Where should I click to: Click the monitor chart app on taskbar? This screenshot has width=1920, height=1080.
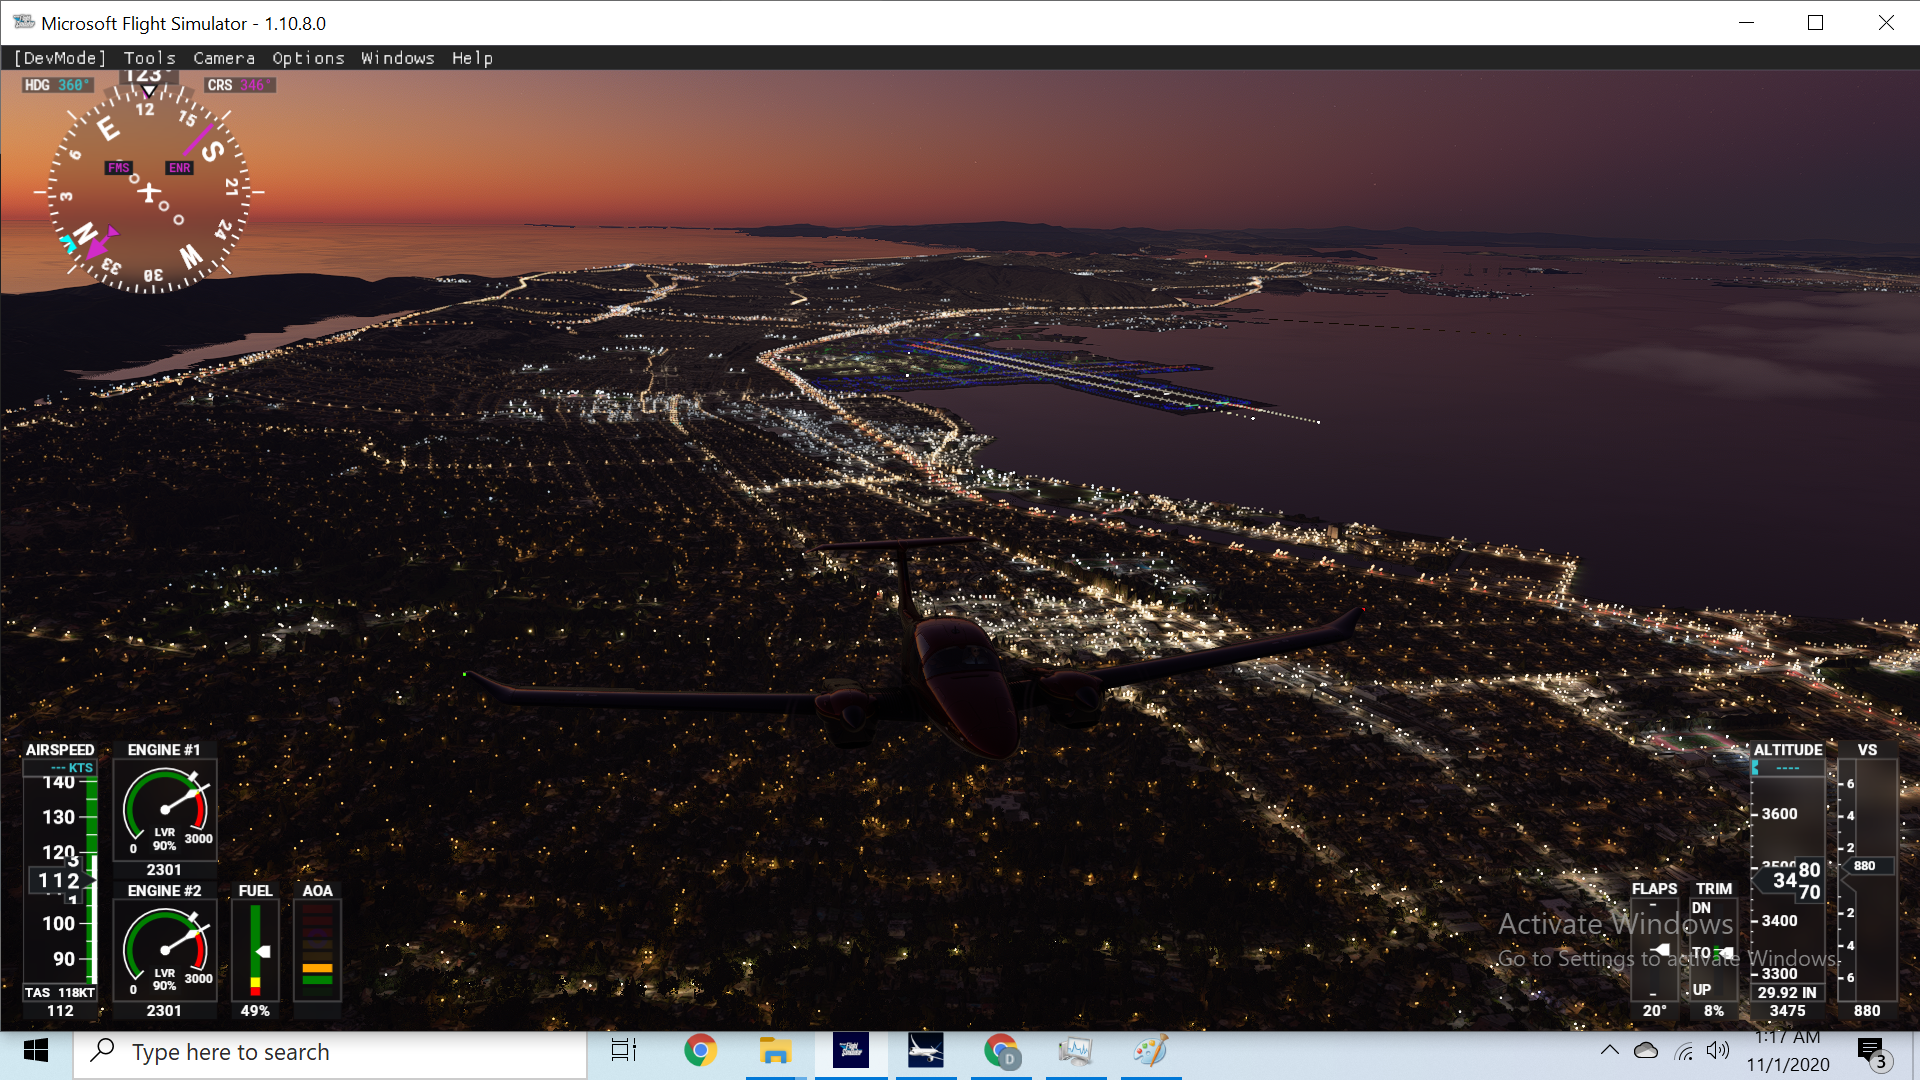[1076, 1052]
